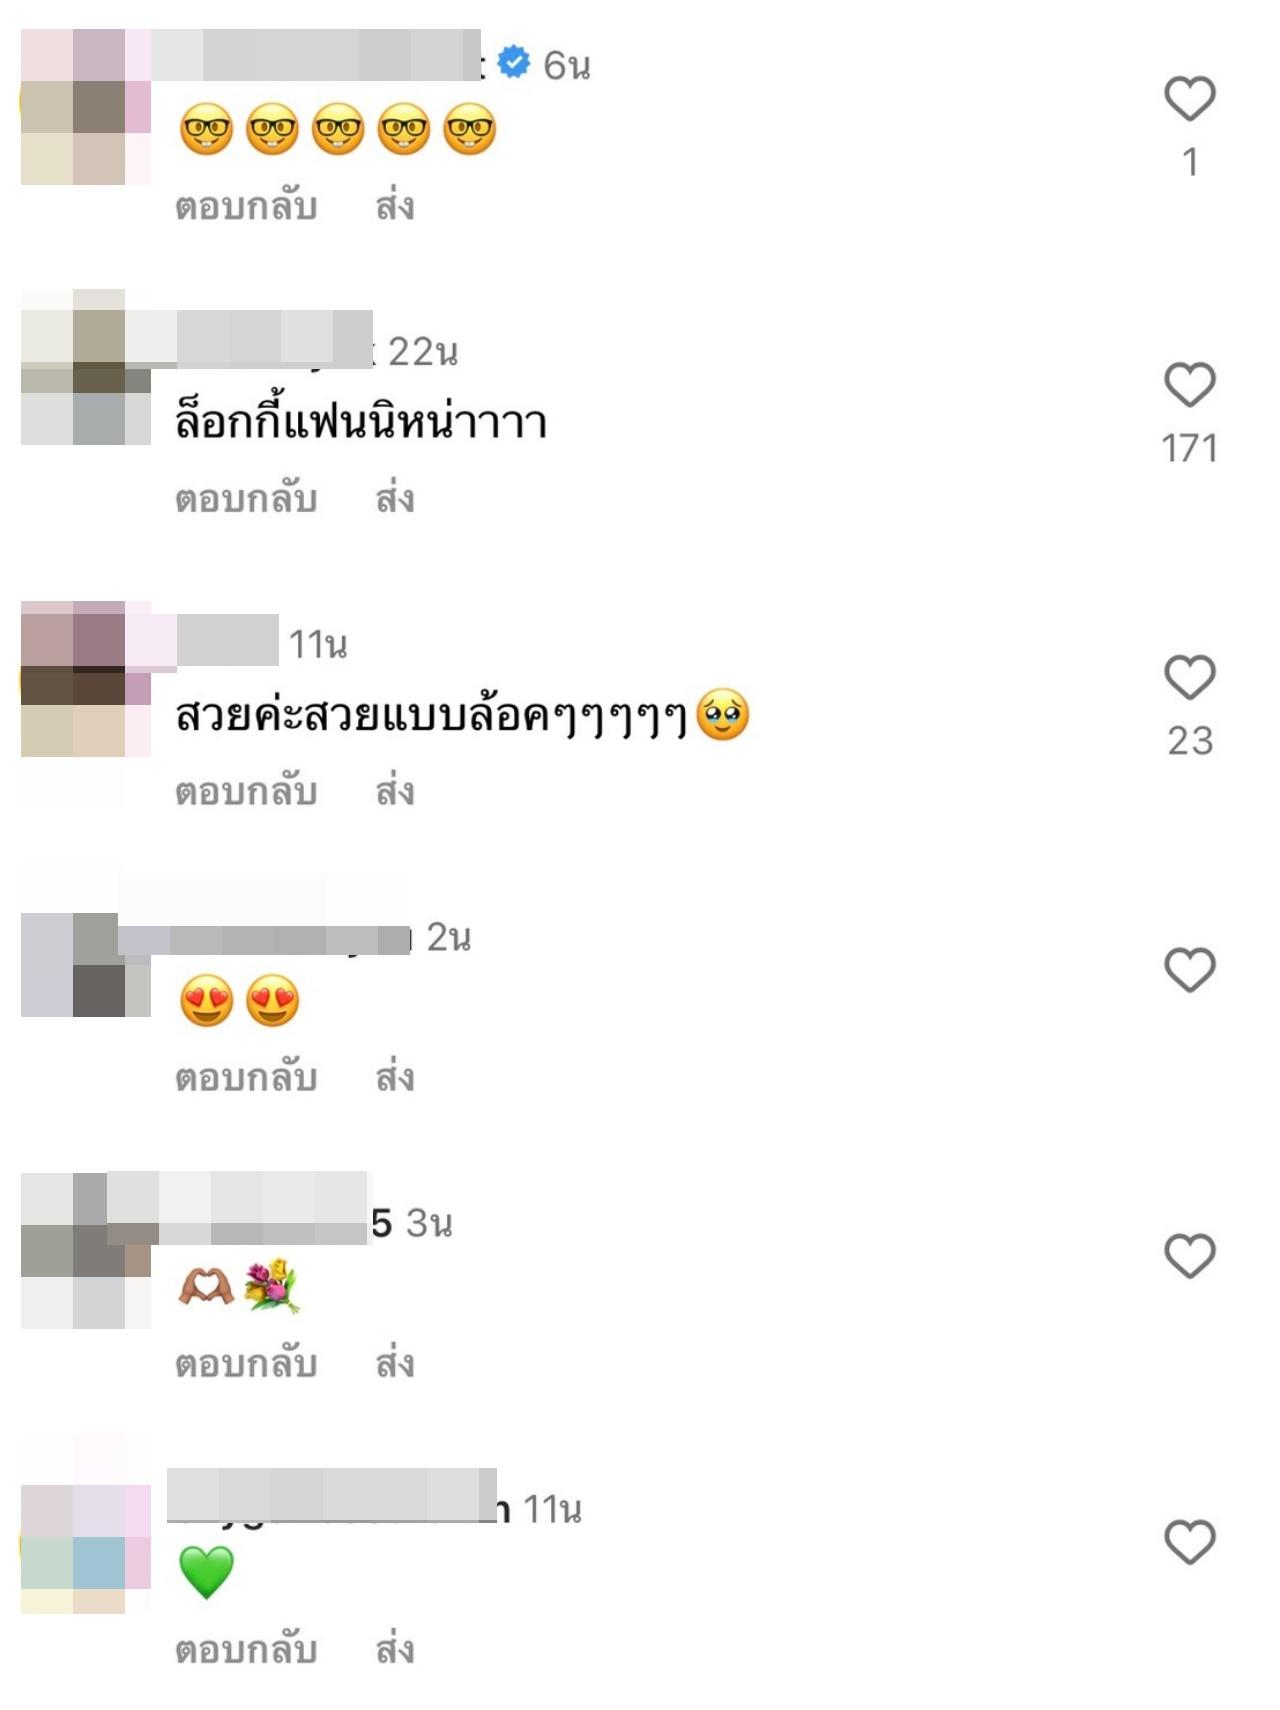Like the heart-hands and bouquet comment
The width and height of the screenshot is (1280, 1710).
pyautogui.click(x=1189, y=1255)
